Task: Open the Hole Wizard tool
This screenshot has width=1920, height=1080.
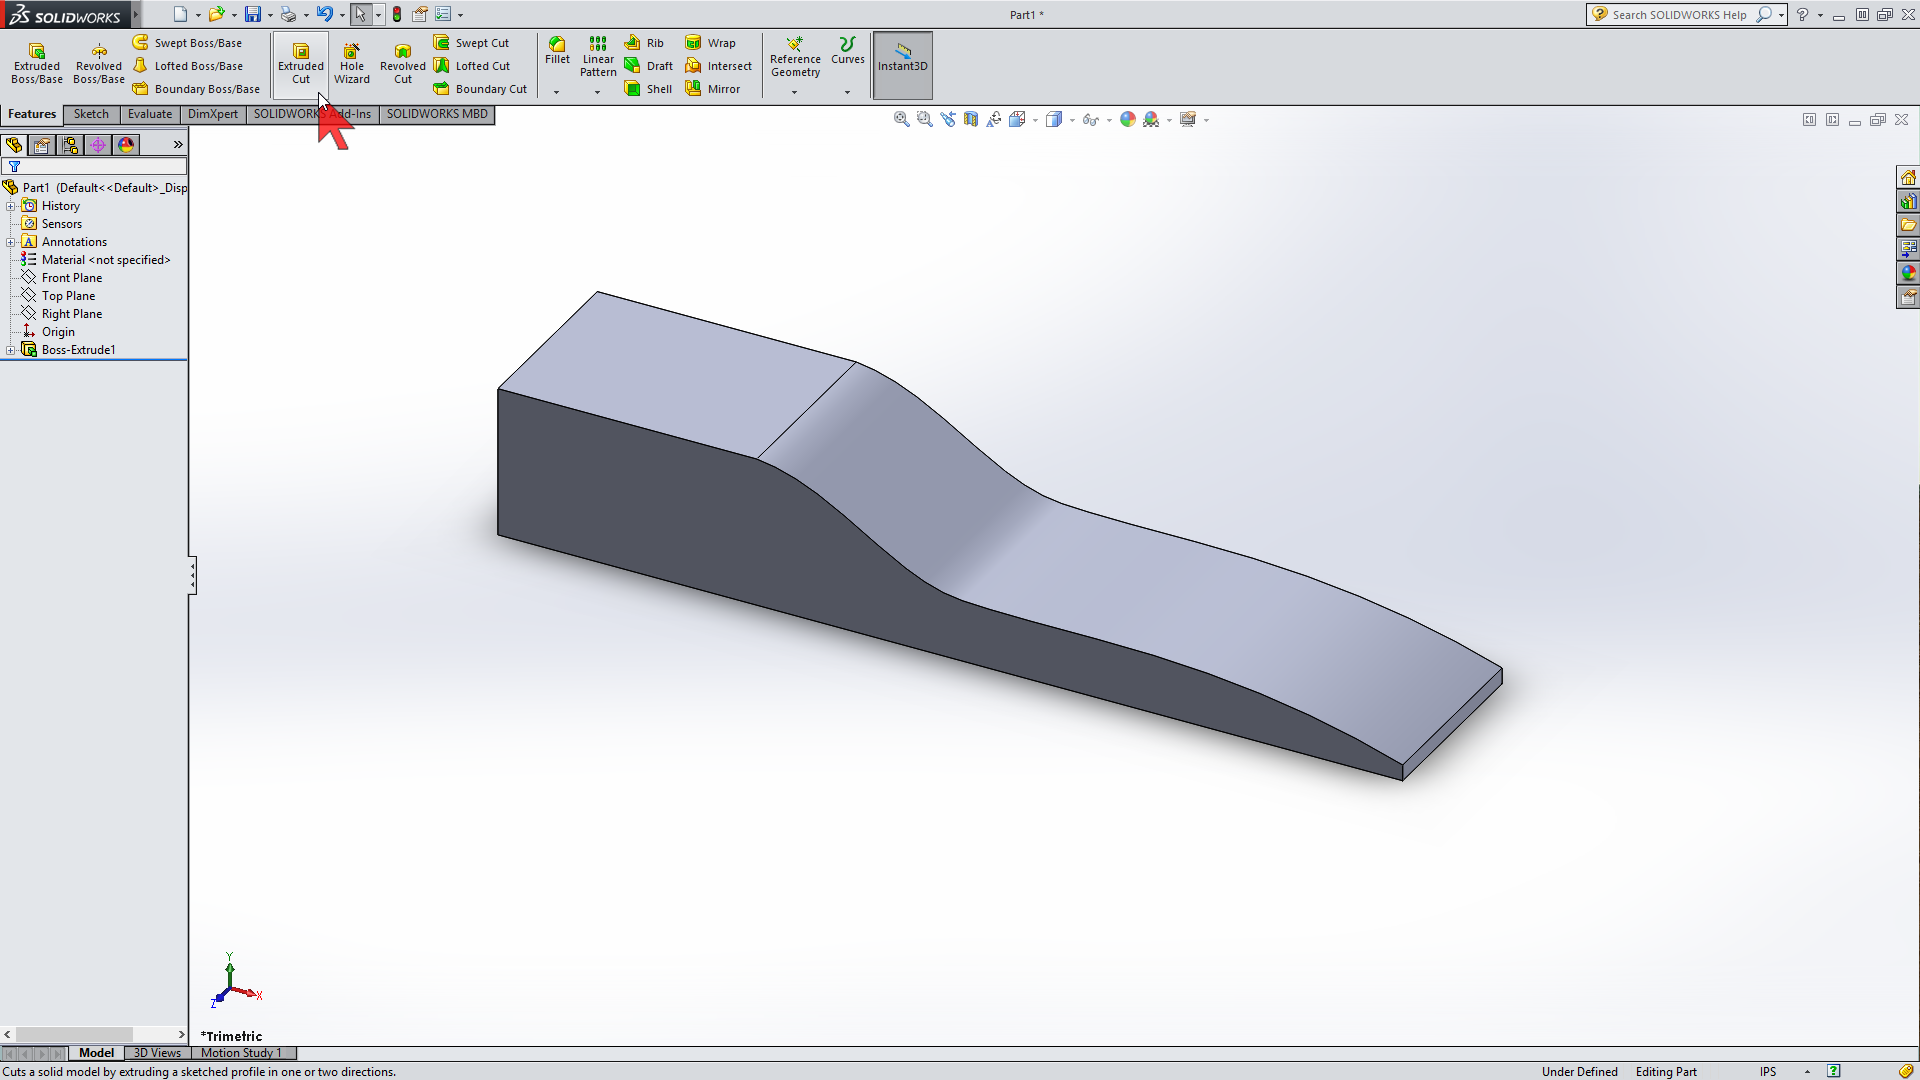Action: [352, 62]
